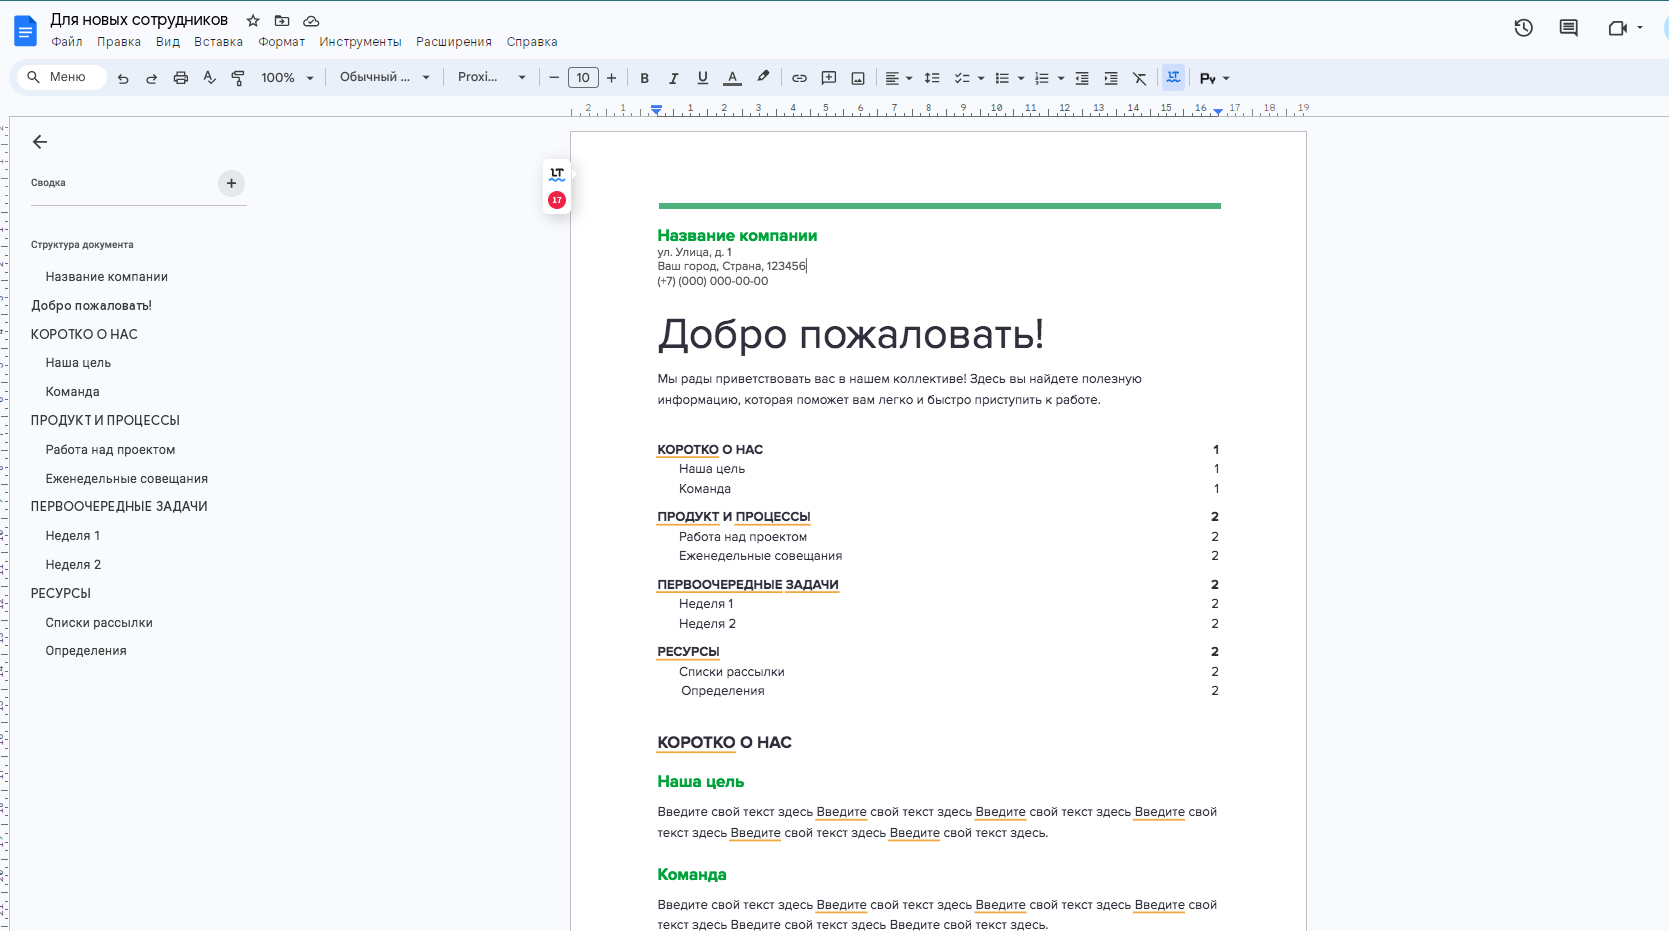1669x931 pixels.
Task: Click the numbered list icon
Action: tap(1042, 78)
